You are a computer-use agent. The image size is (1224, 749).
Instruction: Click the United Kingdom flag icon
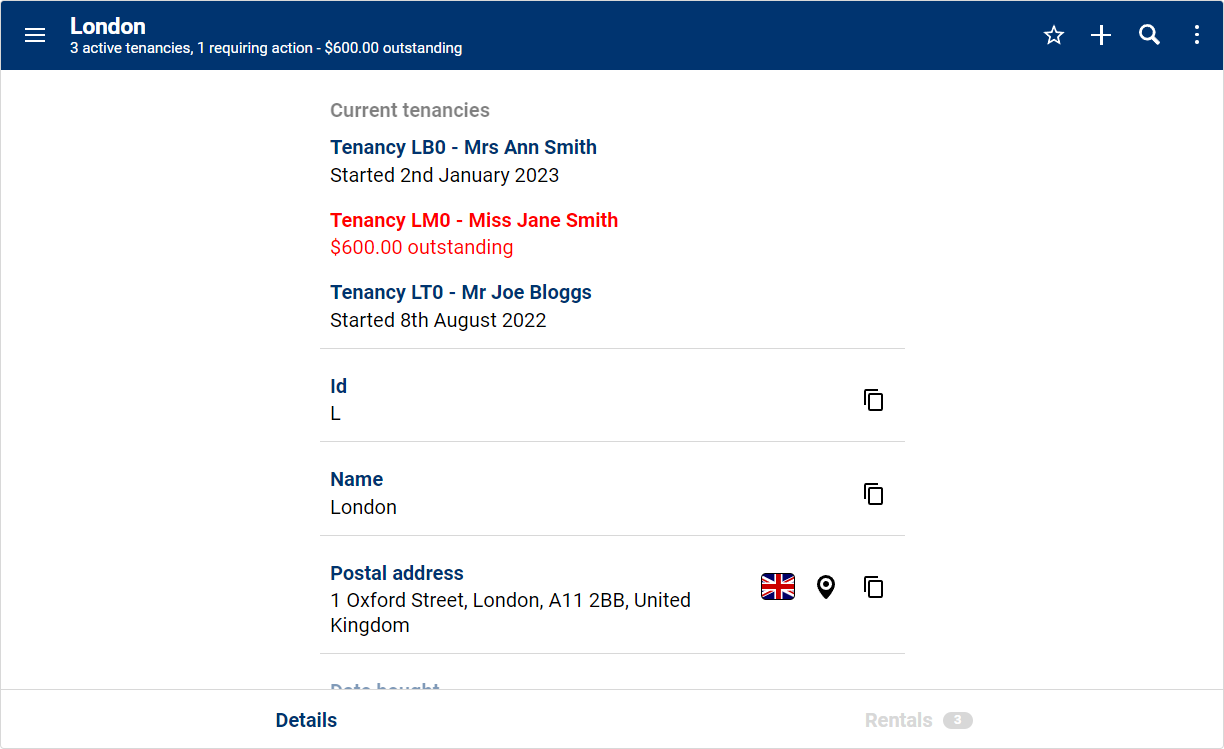tap(778, 587)
